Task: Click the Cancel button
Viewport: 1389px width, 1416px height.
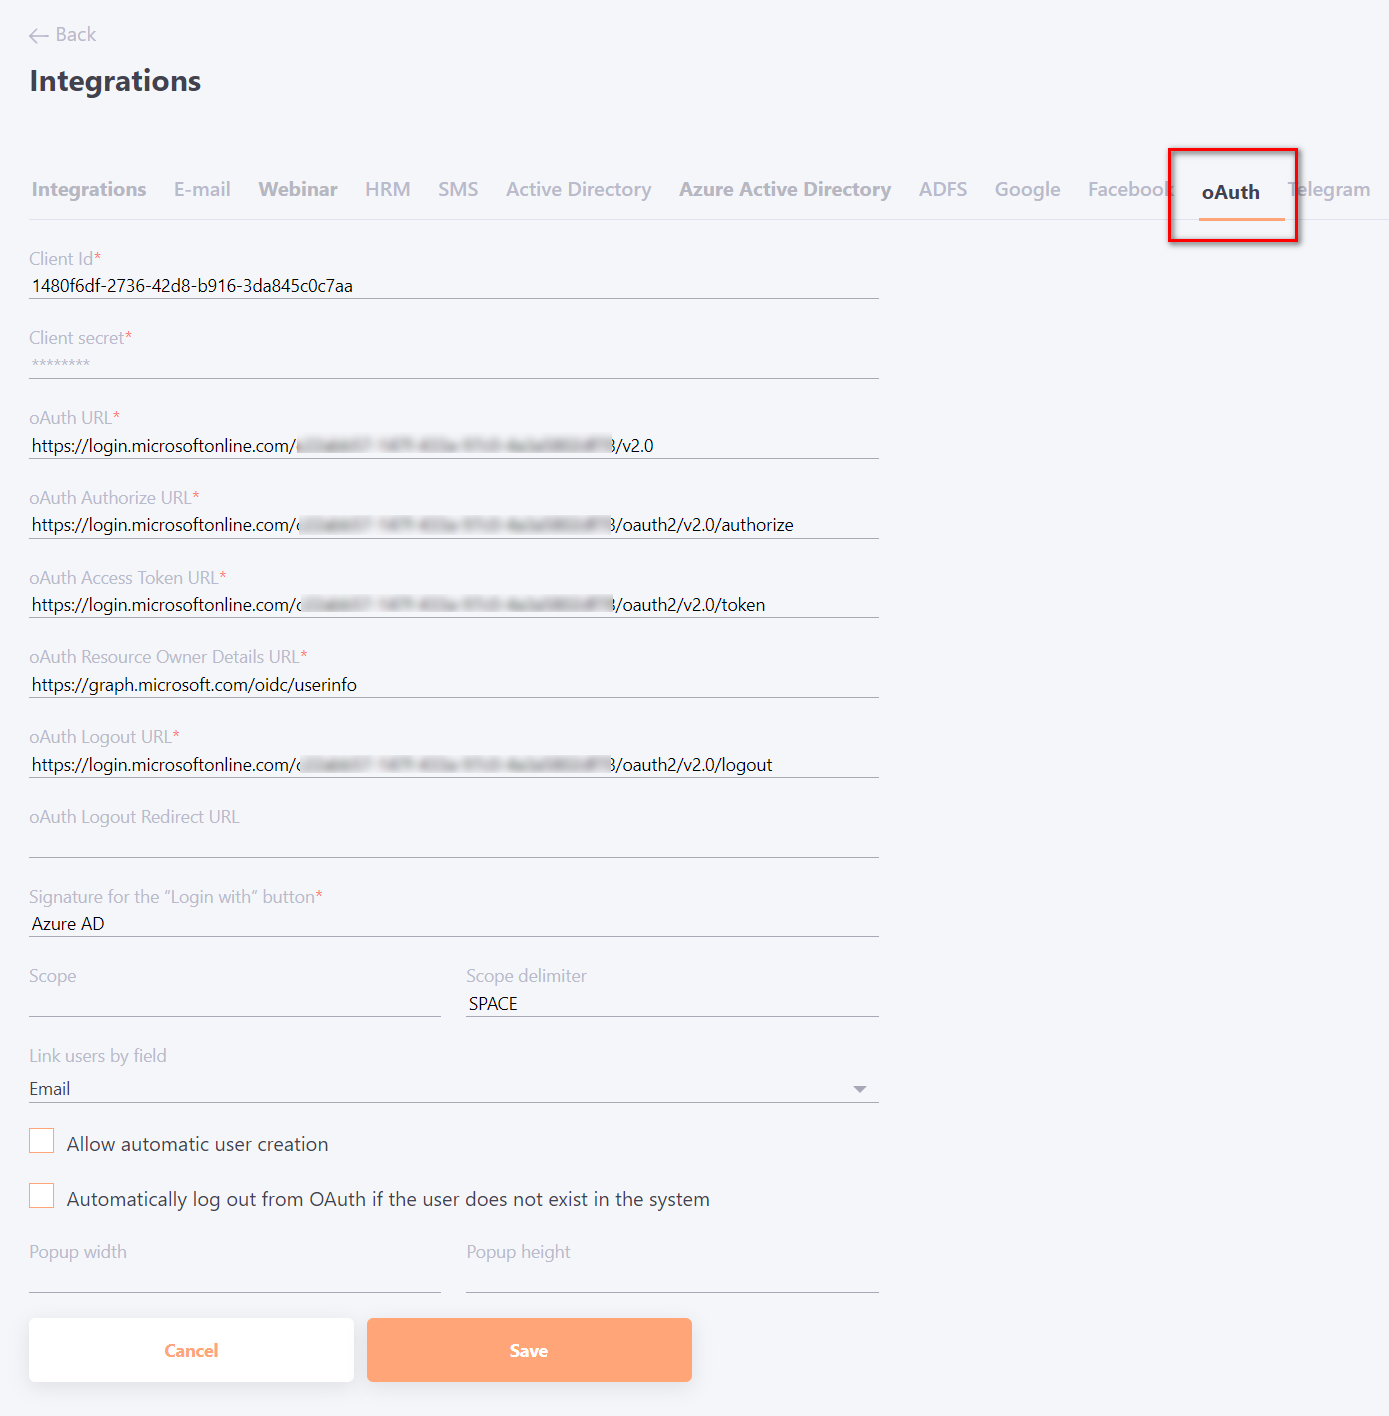Action: (x=191, y=1350)
